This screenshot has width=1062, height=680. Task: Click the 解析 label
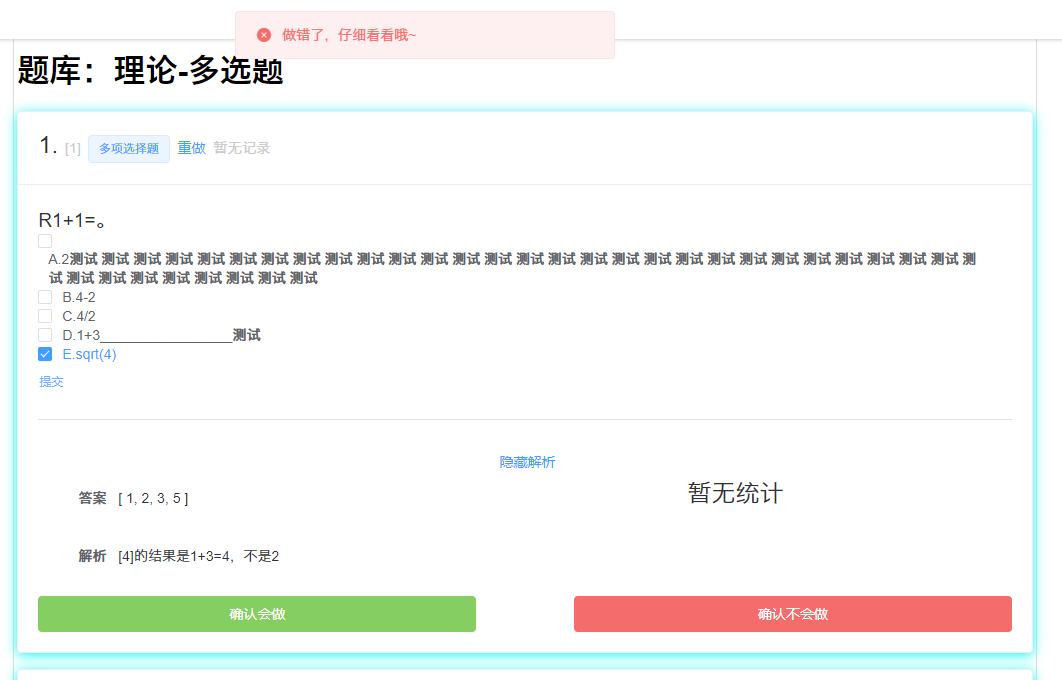[x=92, y=556]
